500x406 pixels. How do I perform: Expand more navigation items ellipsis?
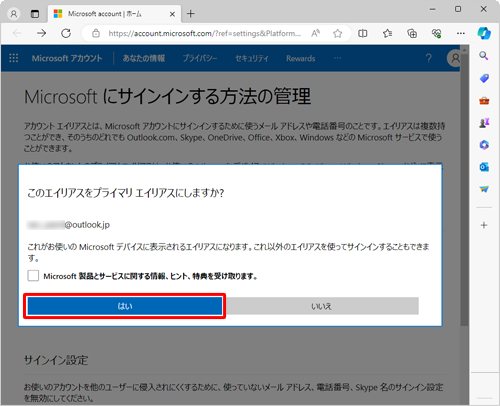point(337,58)
